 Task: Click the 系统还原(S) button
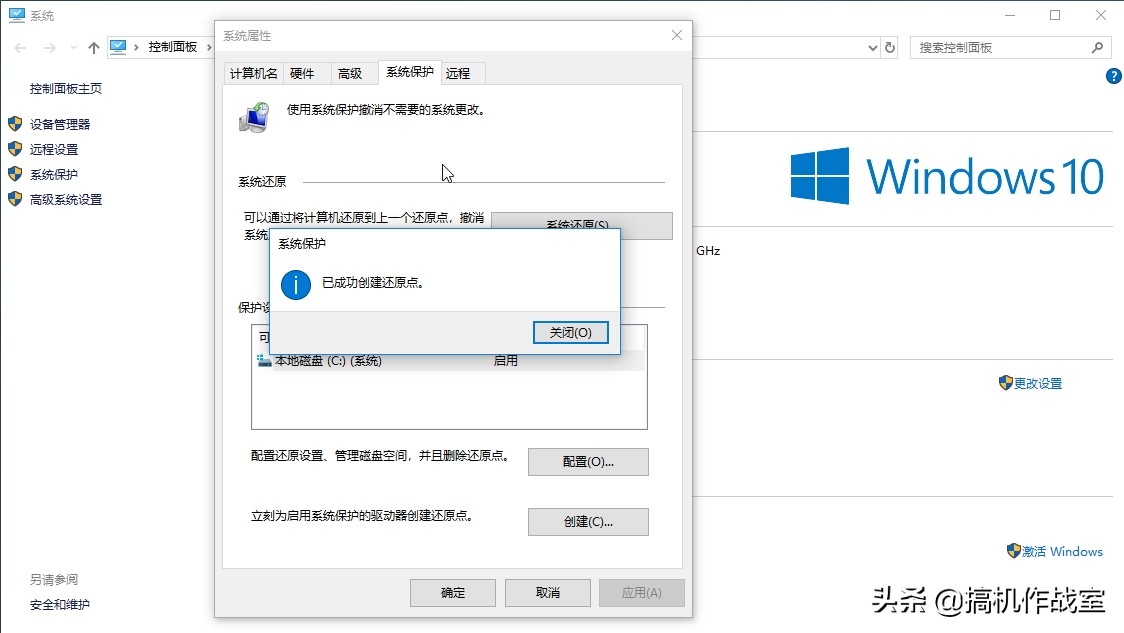pos(580,225)
